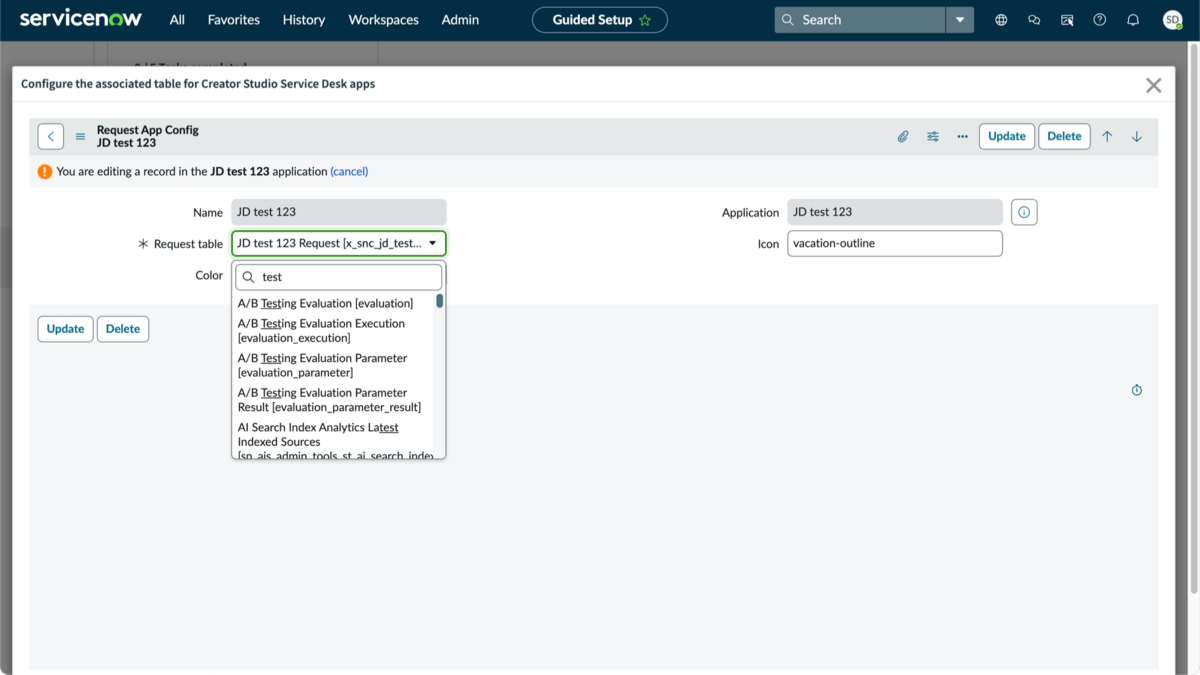Click the bottom Update button
Screen dimensions: 1200x675
click(x=65, y=329)
